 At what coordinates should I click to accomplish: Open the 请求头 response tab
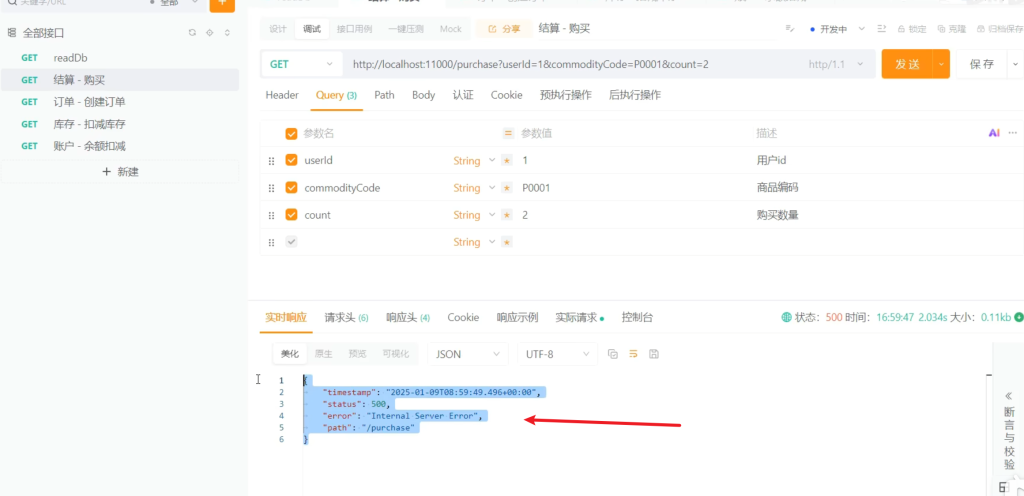(346, 317)
